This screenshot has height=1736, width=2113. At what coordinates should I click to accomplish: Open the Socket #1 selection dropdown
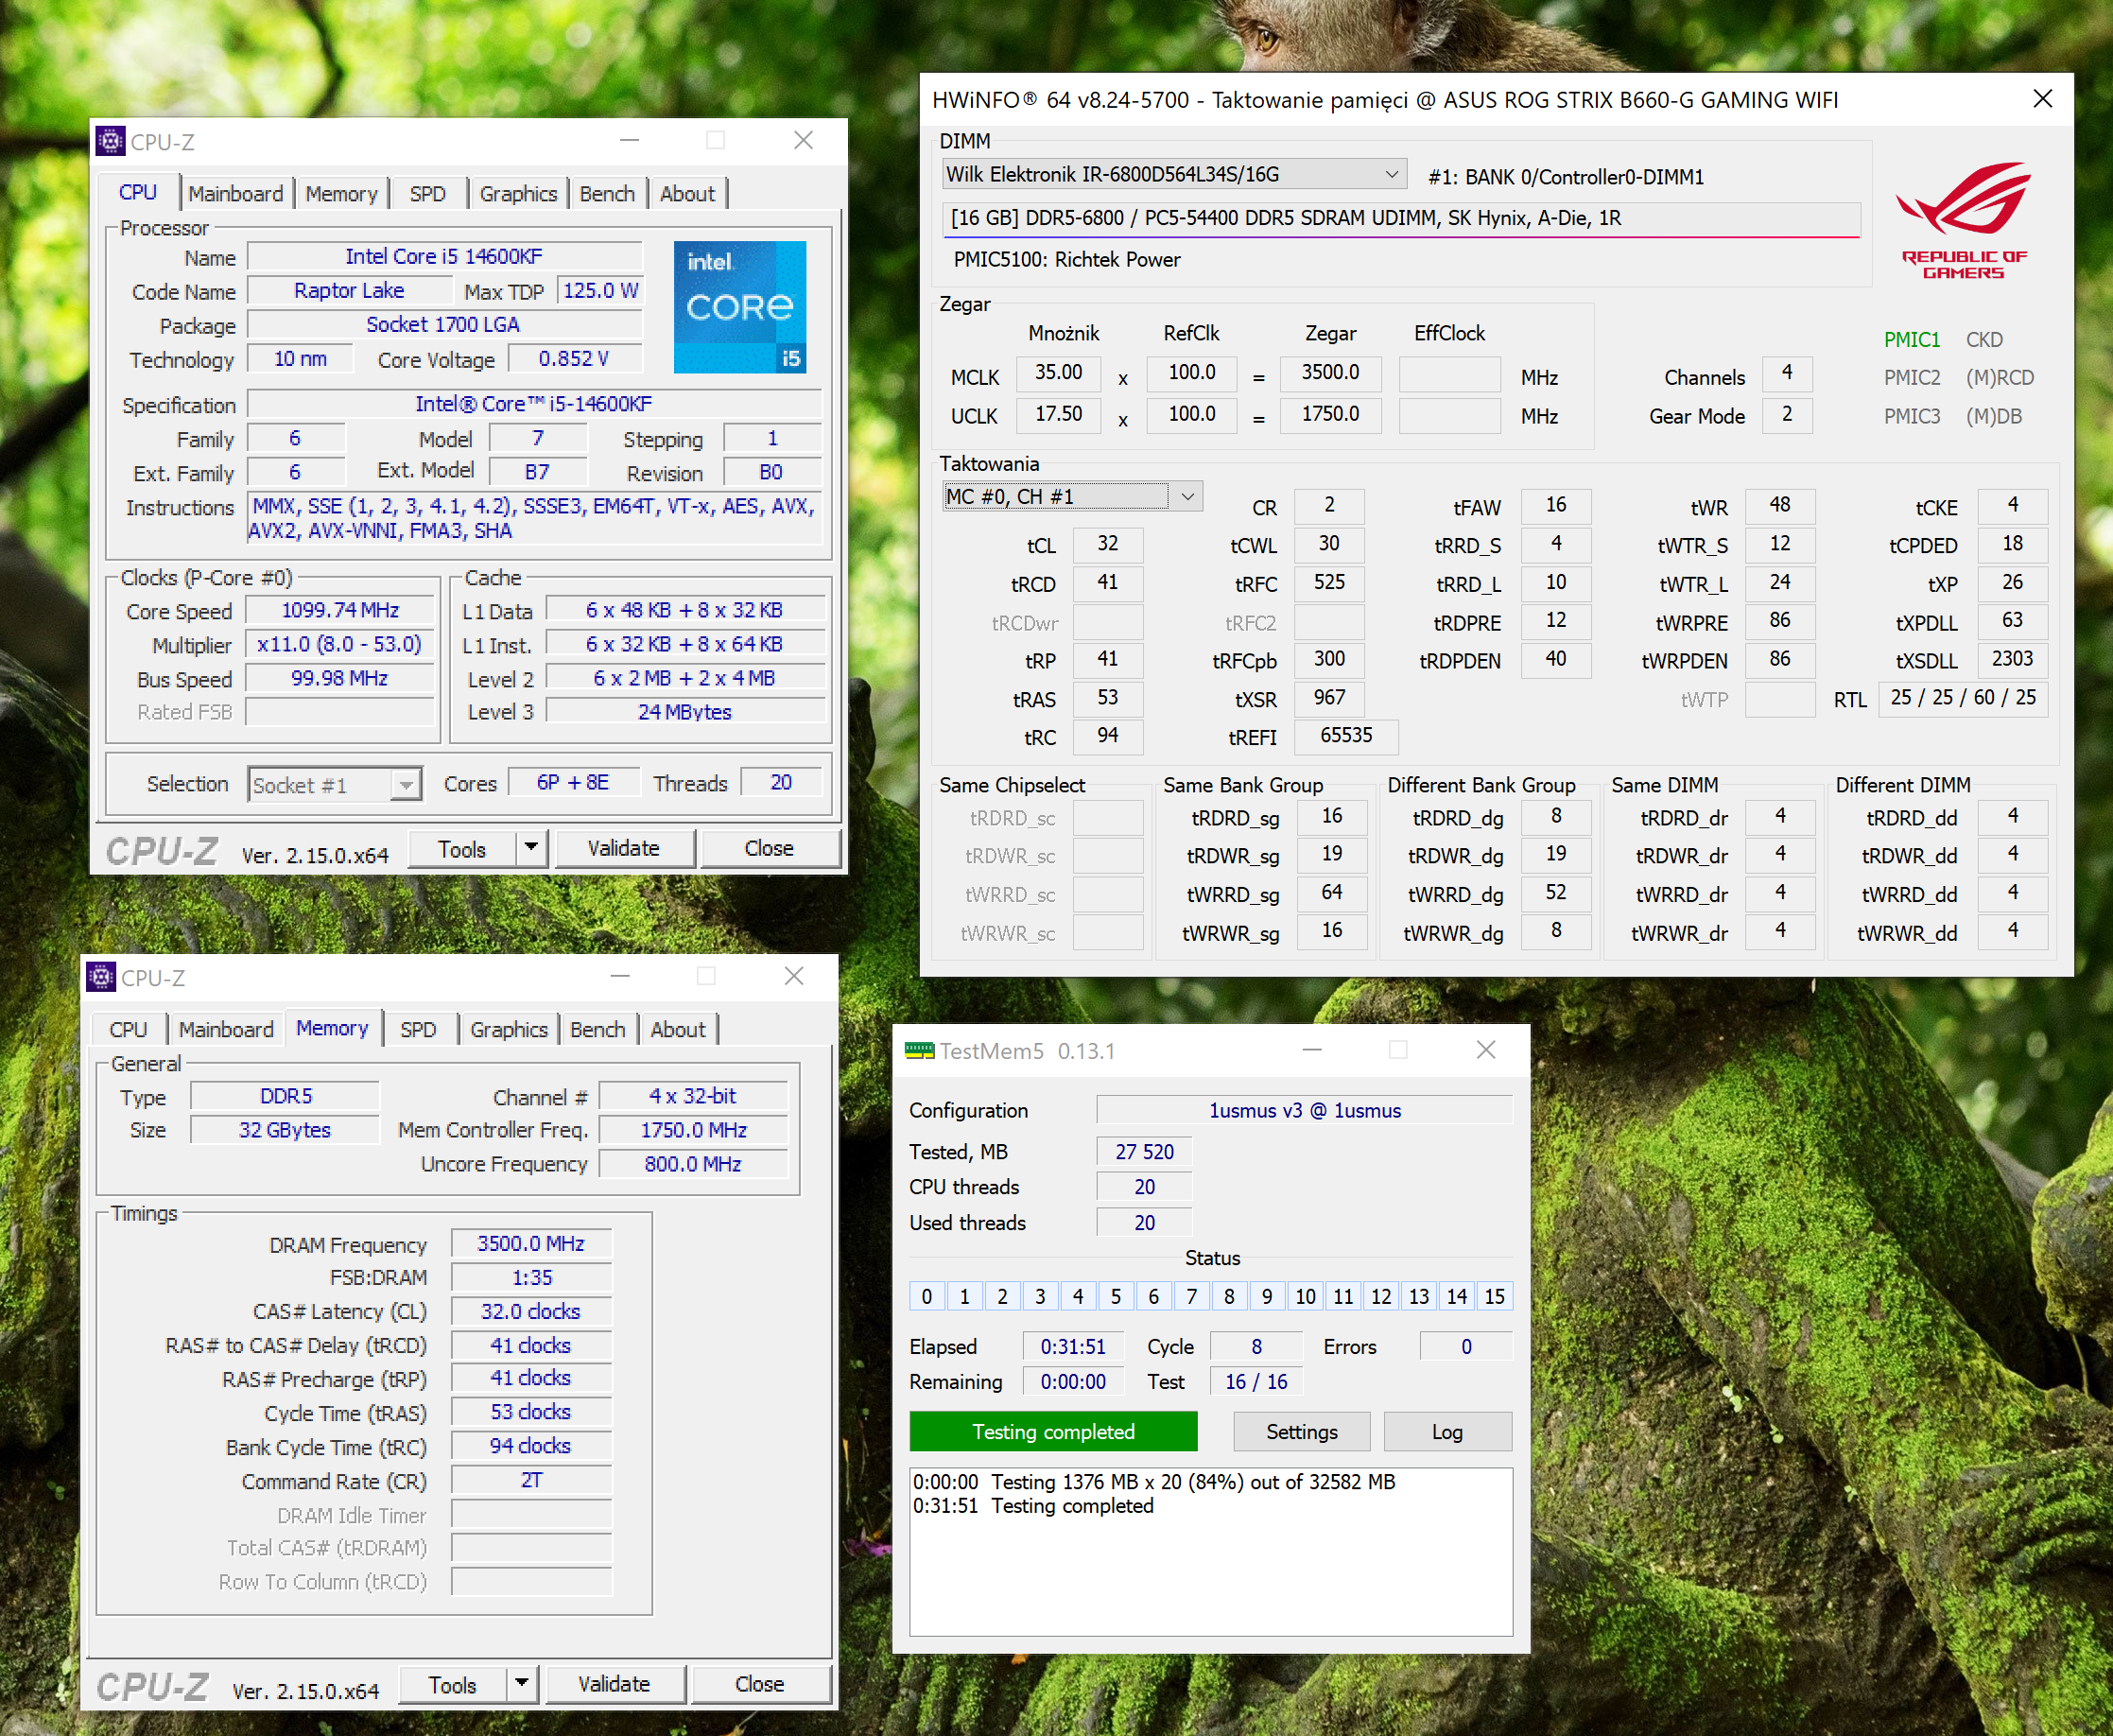(405, 785)
